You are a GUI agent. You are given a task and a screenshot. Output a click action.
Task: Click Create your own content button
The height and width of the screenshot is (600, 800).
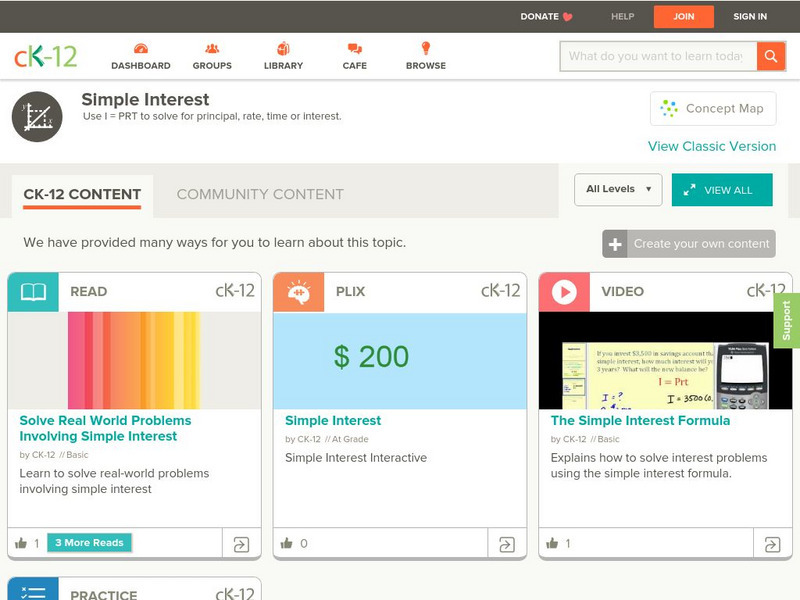(x=689, y=244)
